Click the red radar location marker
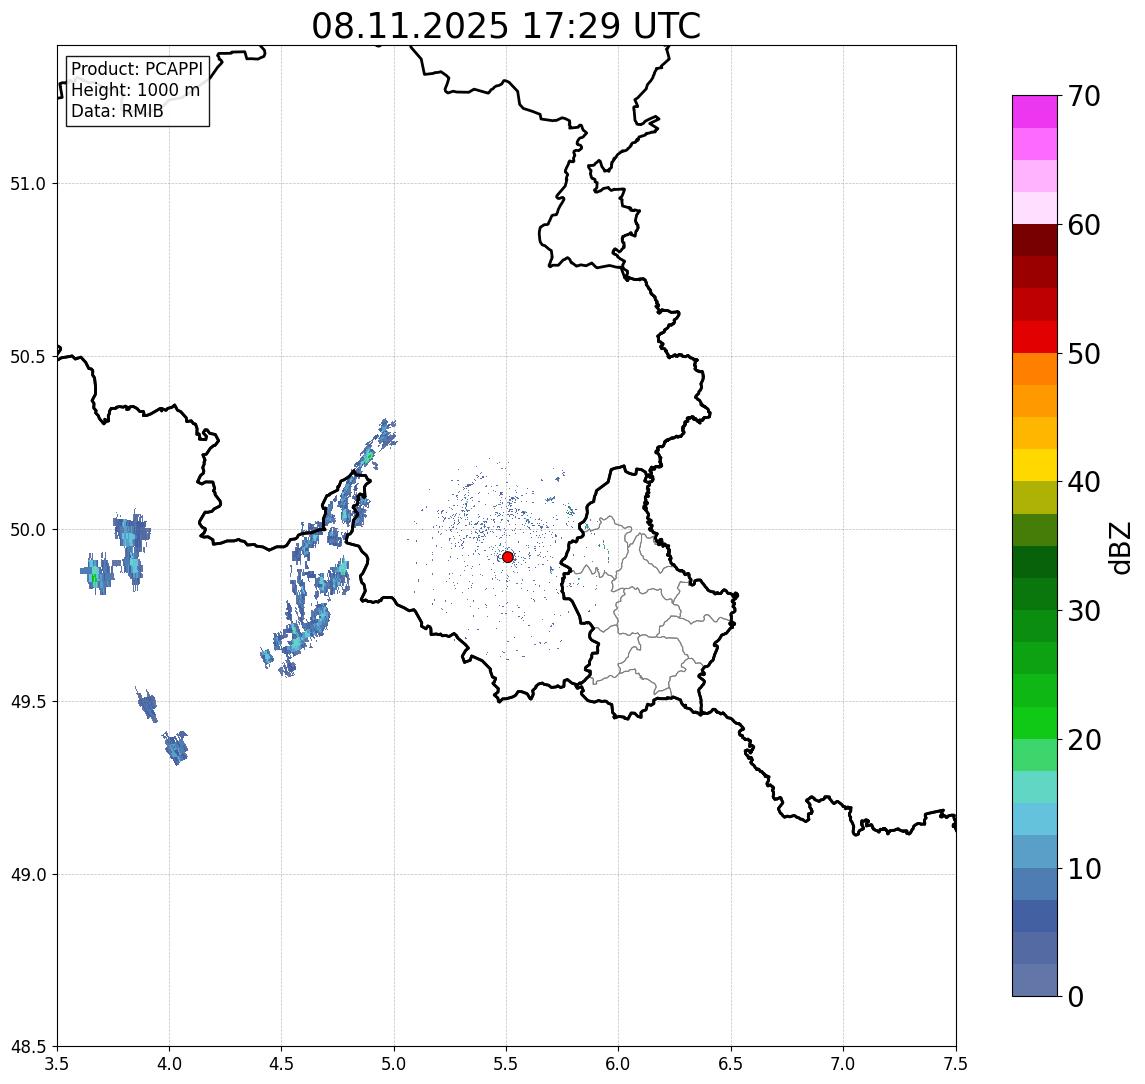This screenshot has height=1084, width=1145. (508, 557)
